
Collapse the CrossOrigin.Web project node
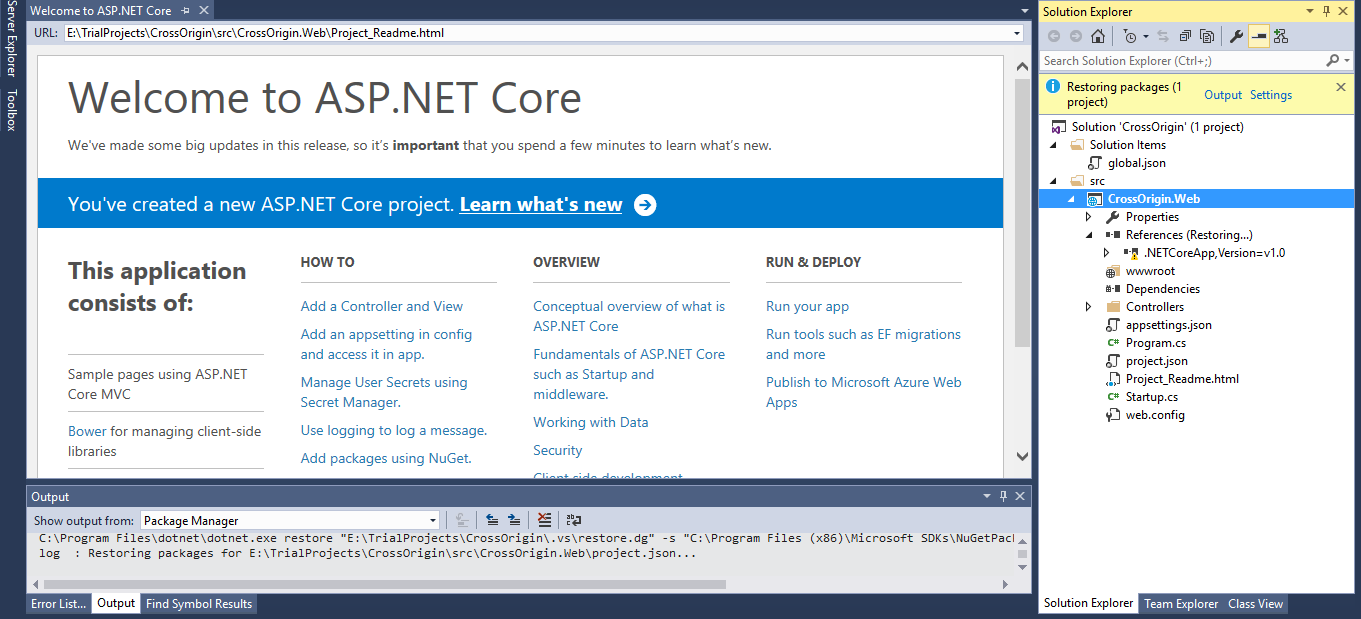pos(1071,199)
